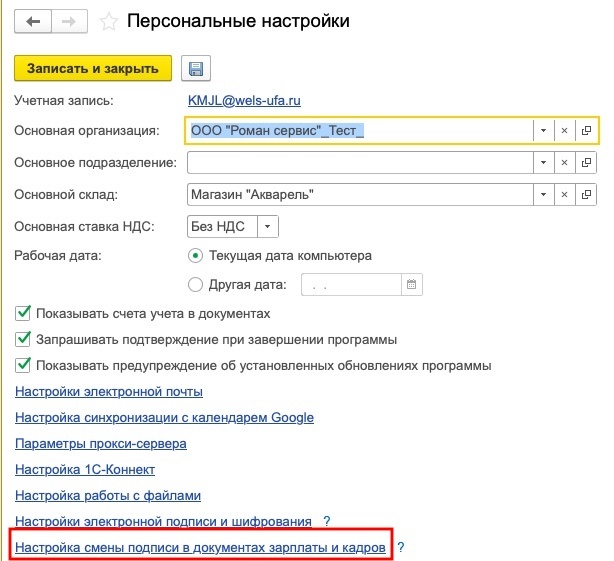Screen dimensions: 614x561
Task: Select Текущая дата компьютера option
Action: pos(195,256)
